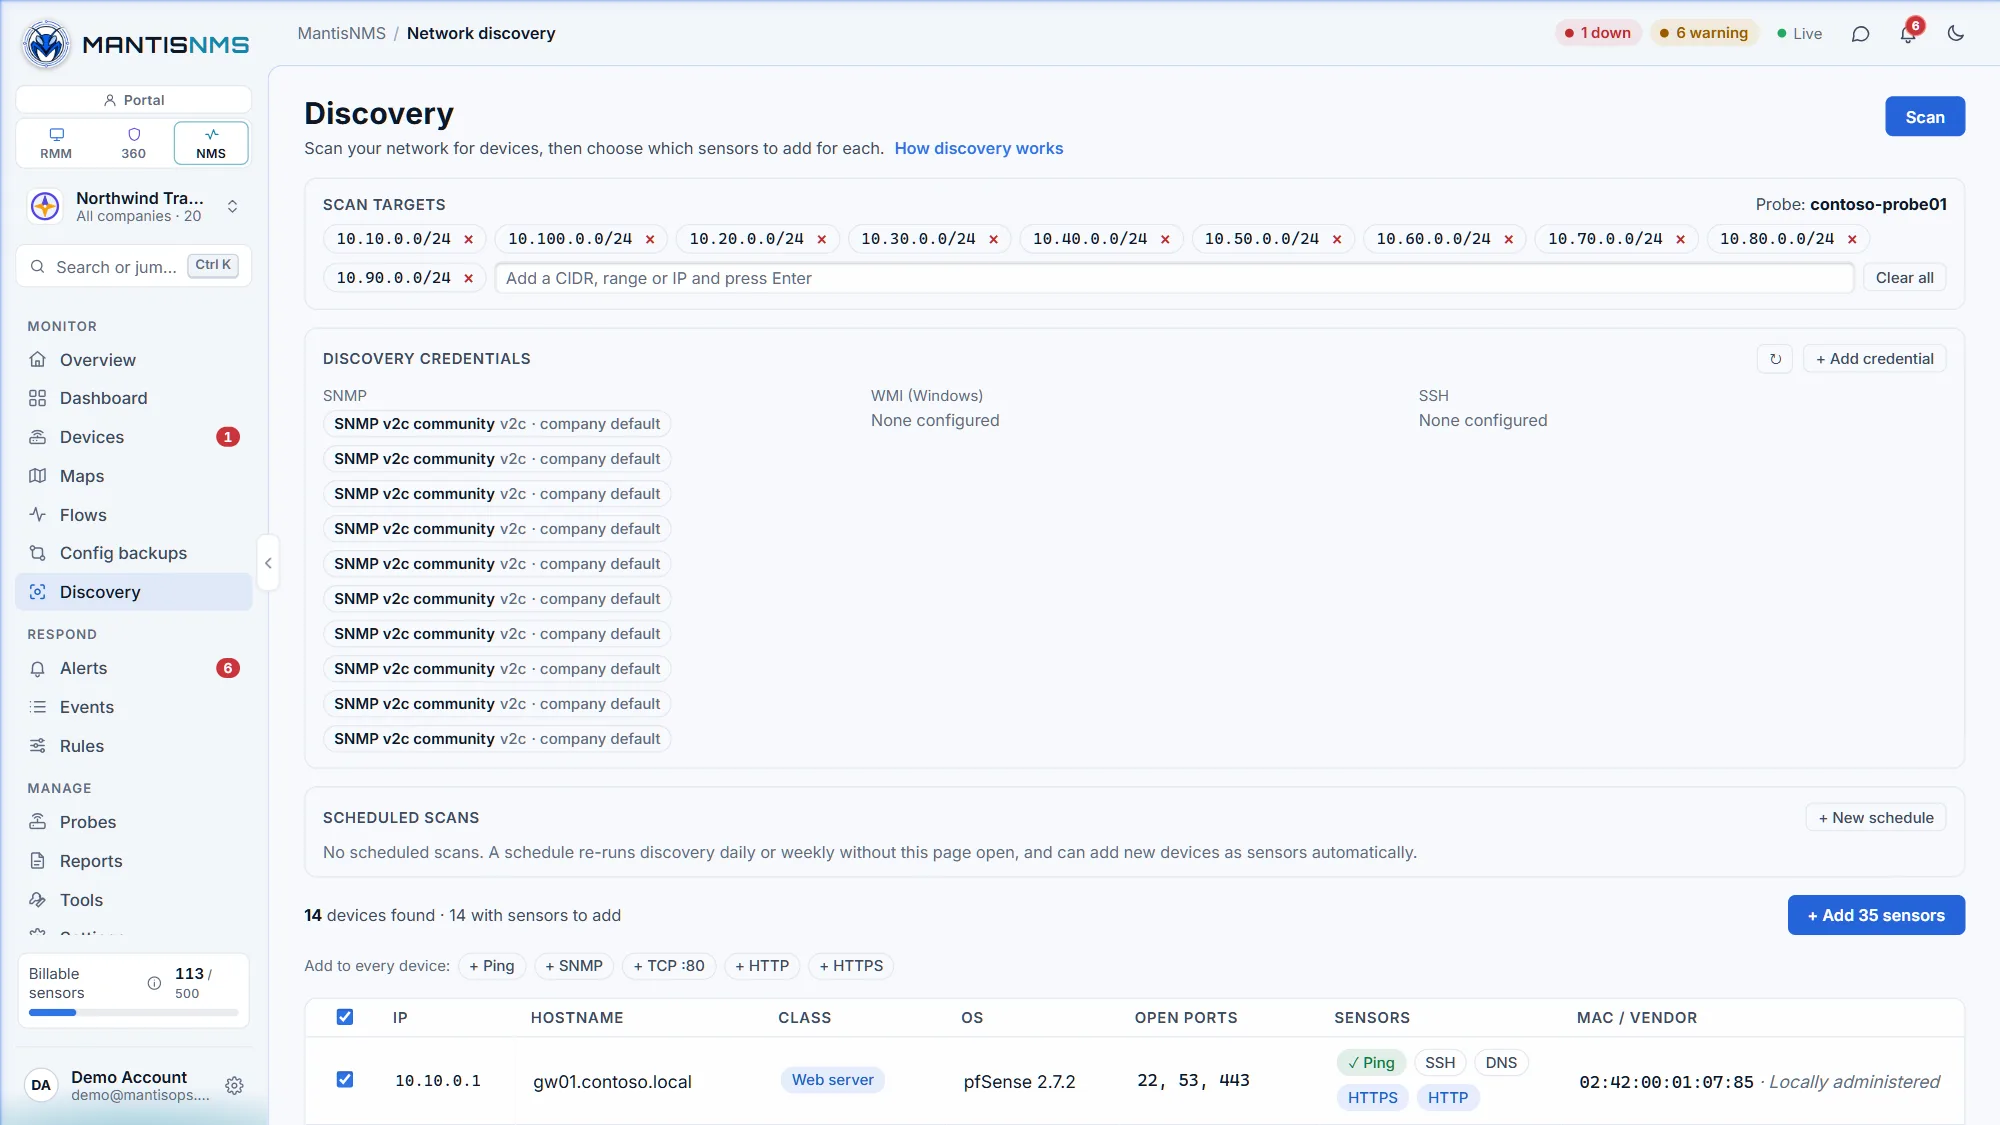Open Maps in the sidebar

pyautogui.click(x=133, y=476)
